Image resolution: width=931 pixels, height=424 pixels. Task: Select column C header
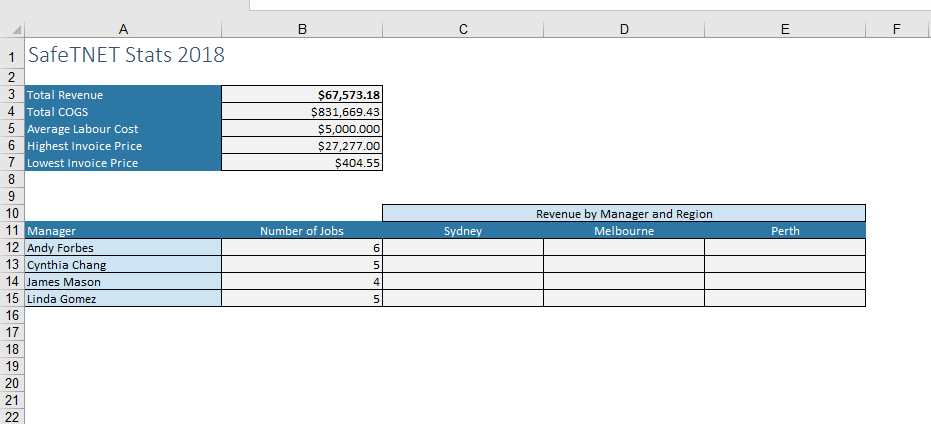pyautogui.click(x=463, y=29)
